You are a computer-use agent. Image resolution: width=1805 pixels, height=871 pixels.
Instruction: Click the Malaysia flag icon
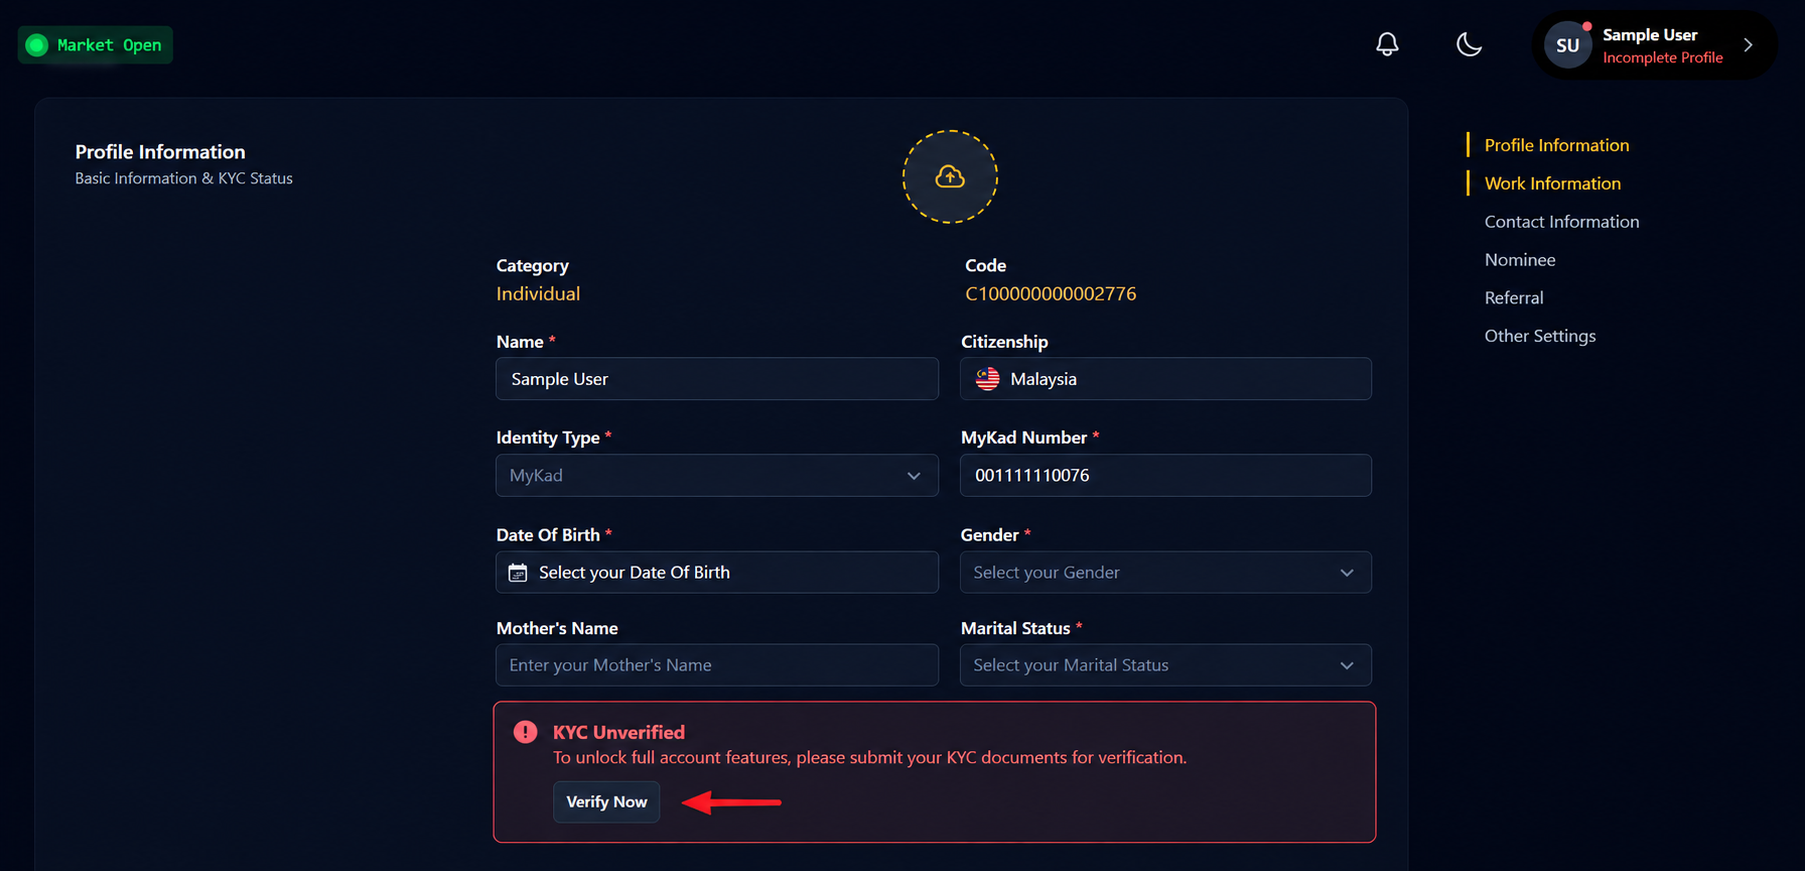pyautogui.click(x=988, y=379)
